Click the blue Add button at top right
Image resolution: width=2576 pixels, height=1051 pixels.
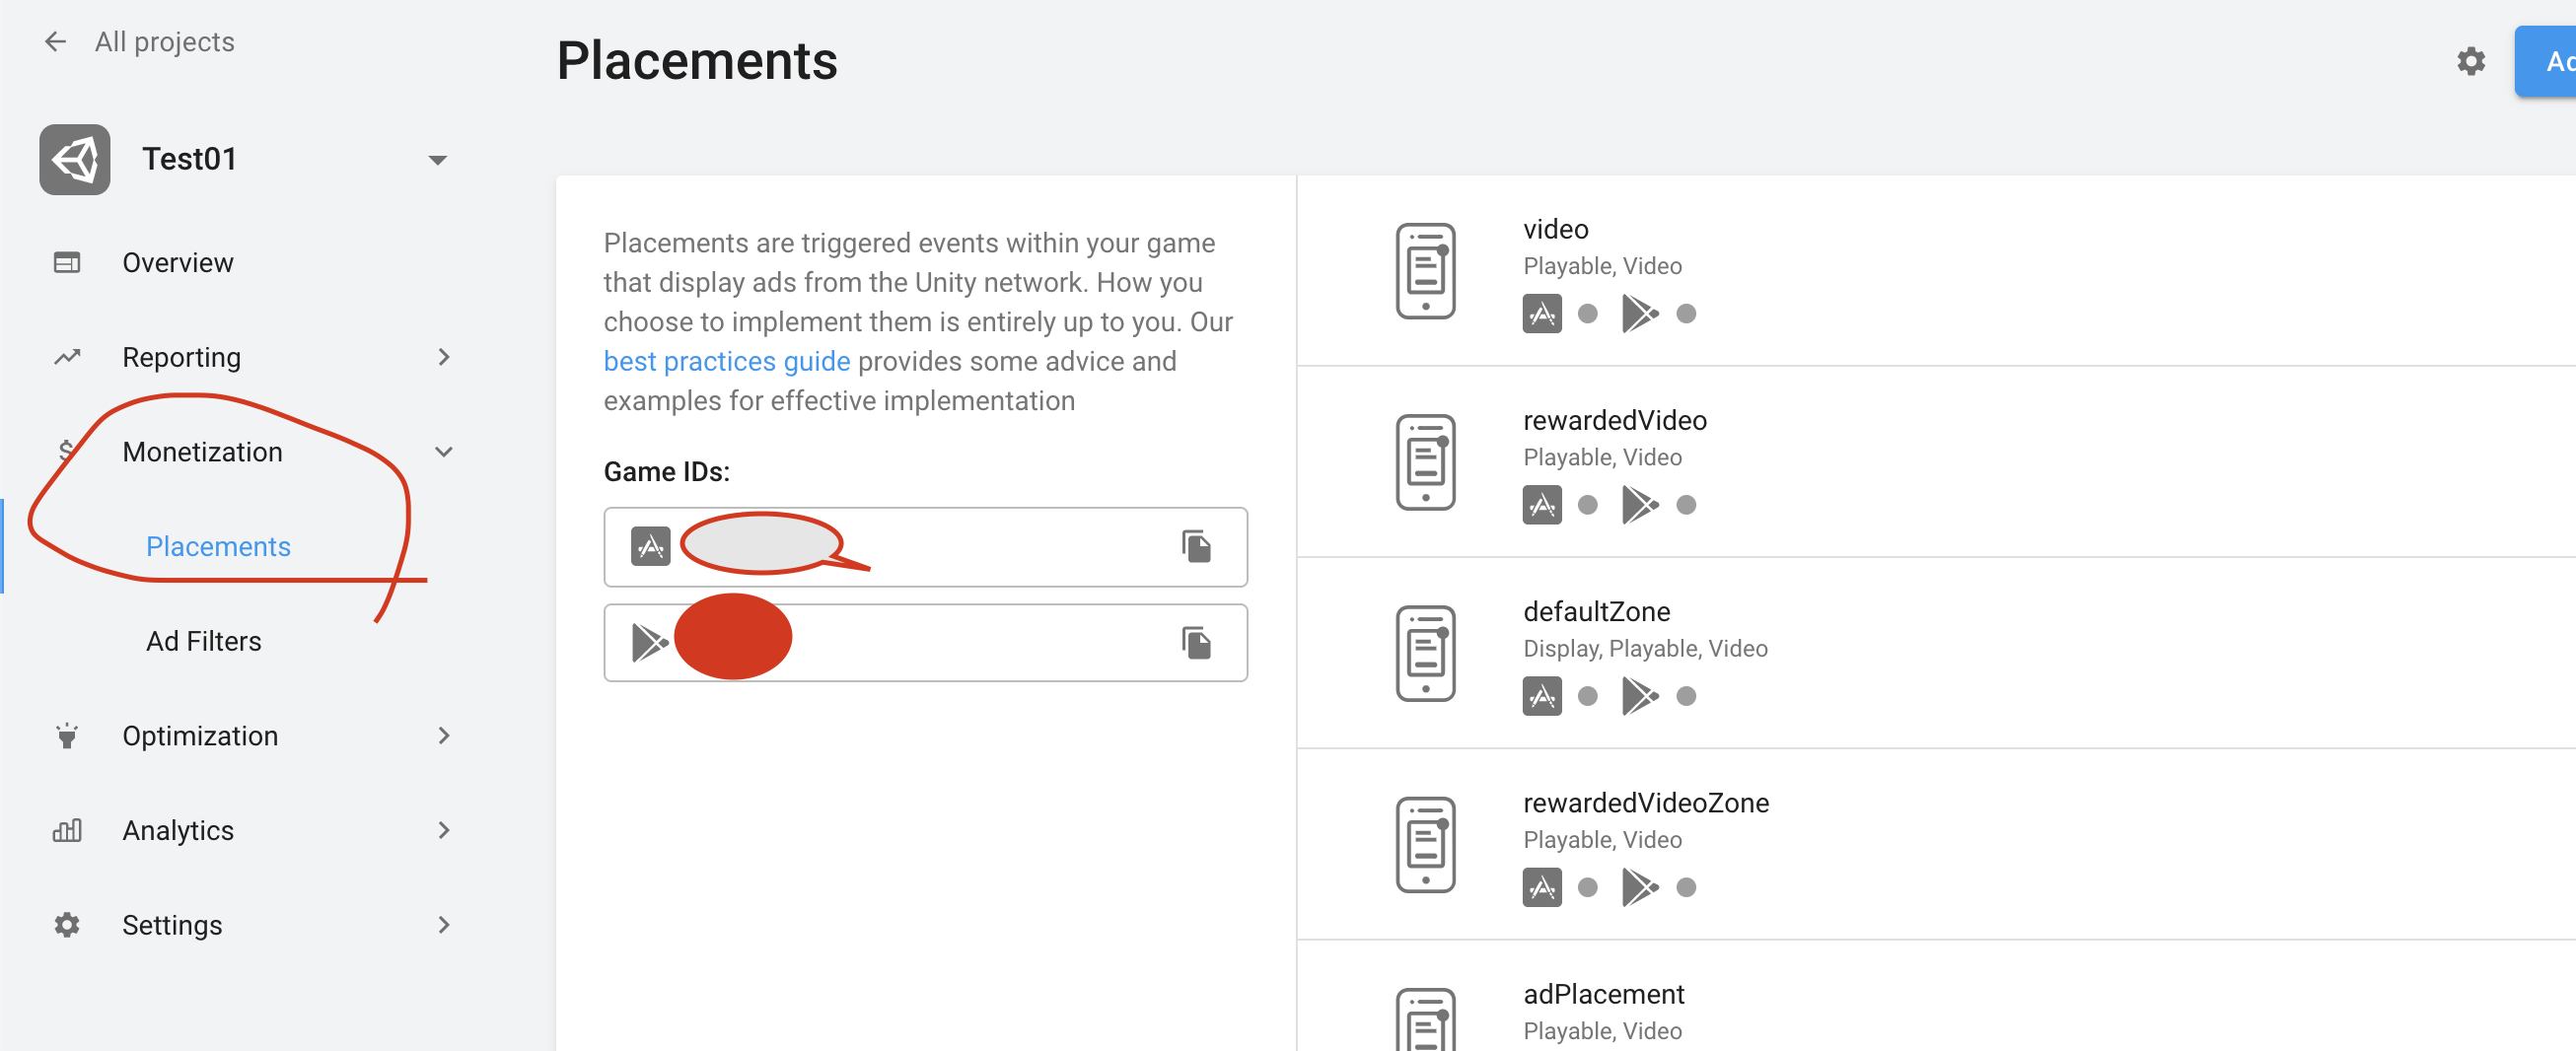click(2545, 61)
